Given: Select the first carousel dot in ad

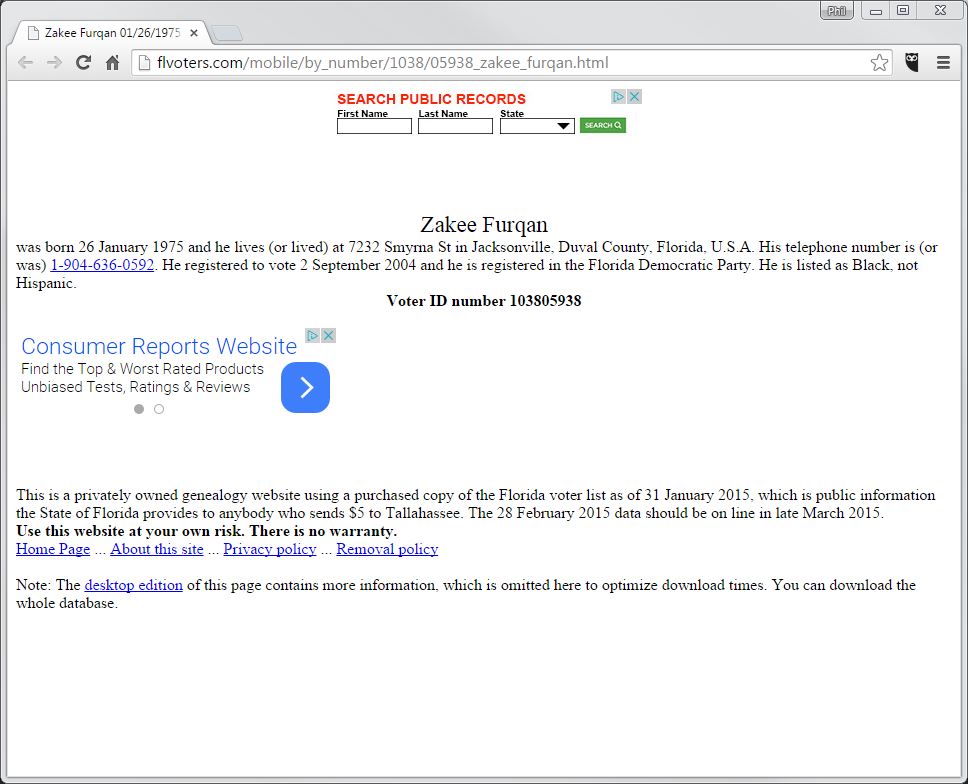Looking at the screenshot, I should 139,409.
